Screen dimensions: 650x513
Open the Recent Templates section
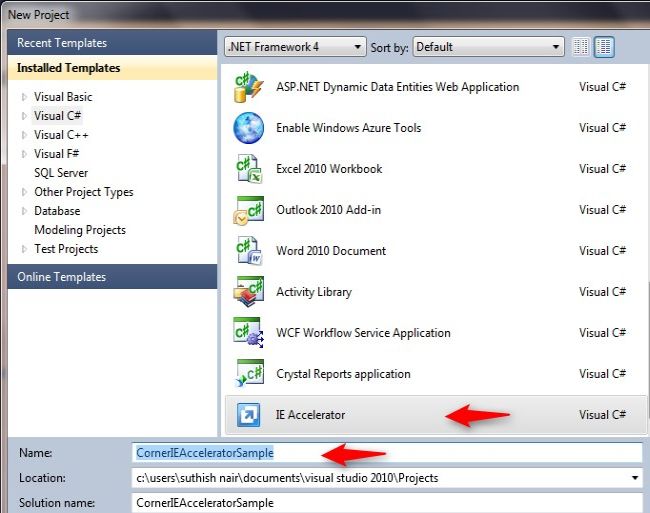112,43
